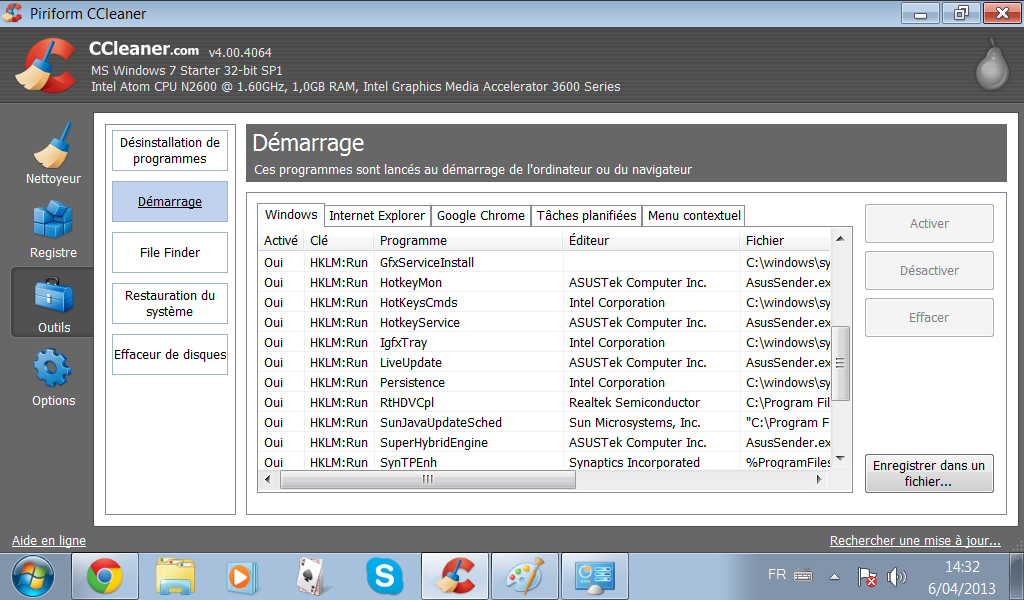1024x600 pixels.
Task: Click the Activer button
Action: click(929, 224)
